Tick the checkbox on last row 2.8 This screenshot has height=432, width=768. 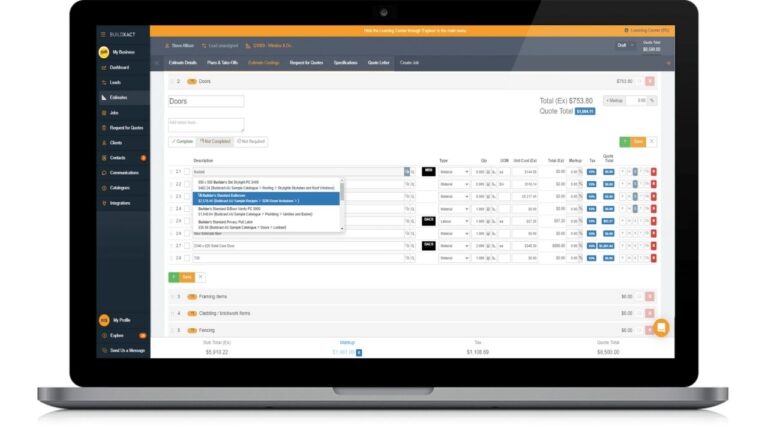click(187, 258)
